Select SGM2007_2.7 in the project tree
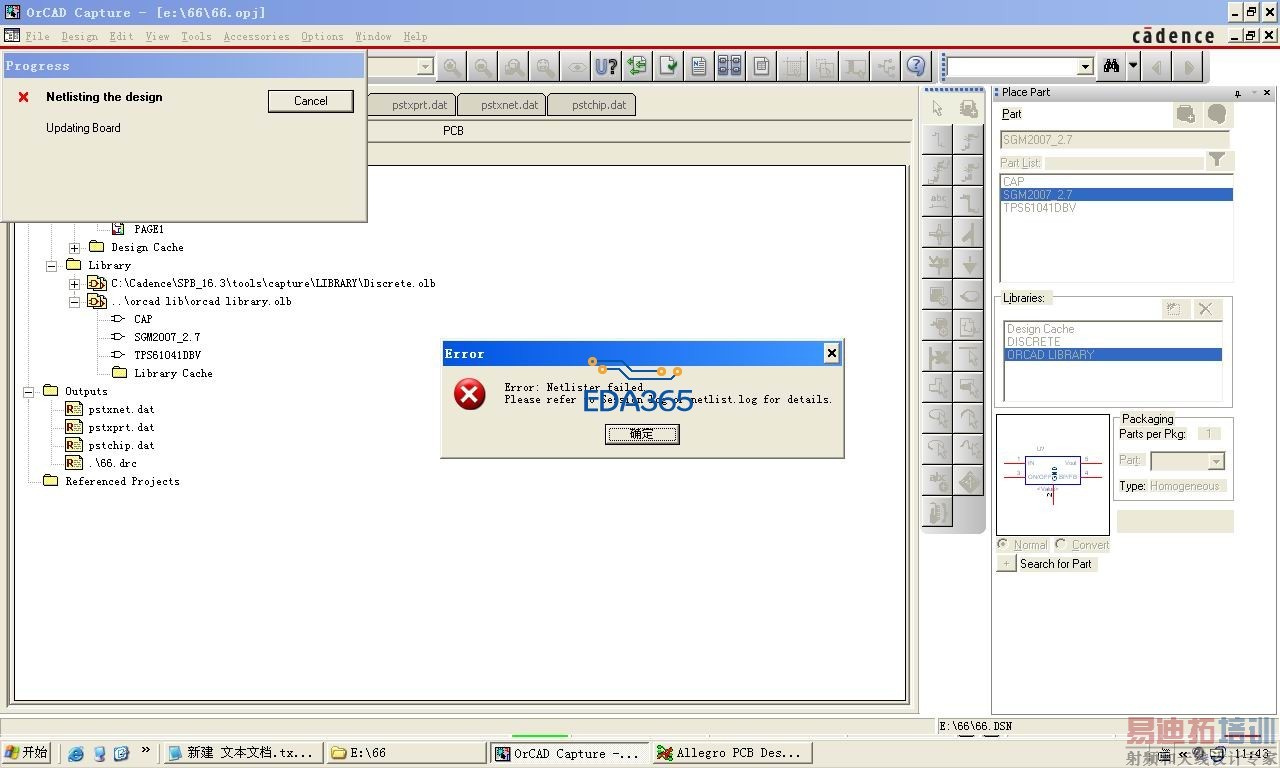This screenshot has height=768, width=1280. 167,337
